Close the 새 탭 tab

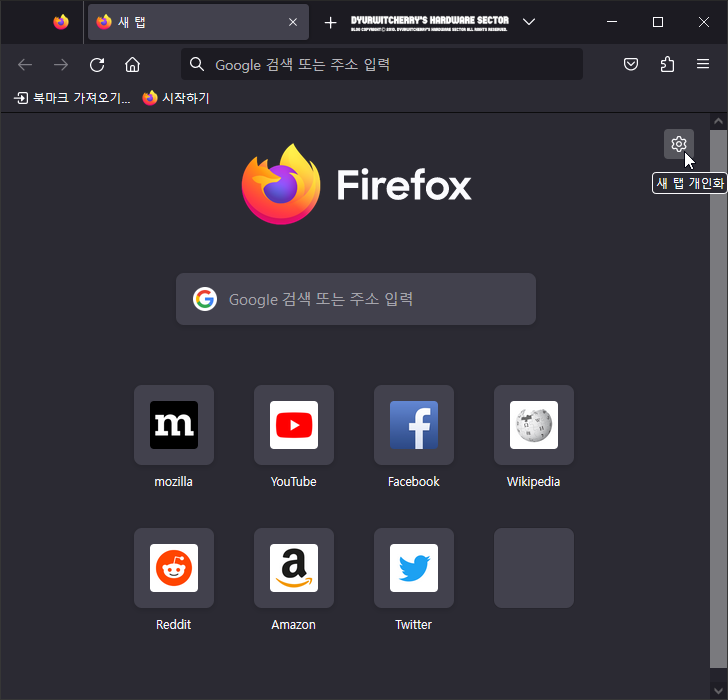[293, 22]
